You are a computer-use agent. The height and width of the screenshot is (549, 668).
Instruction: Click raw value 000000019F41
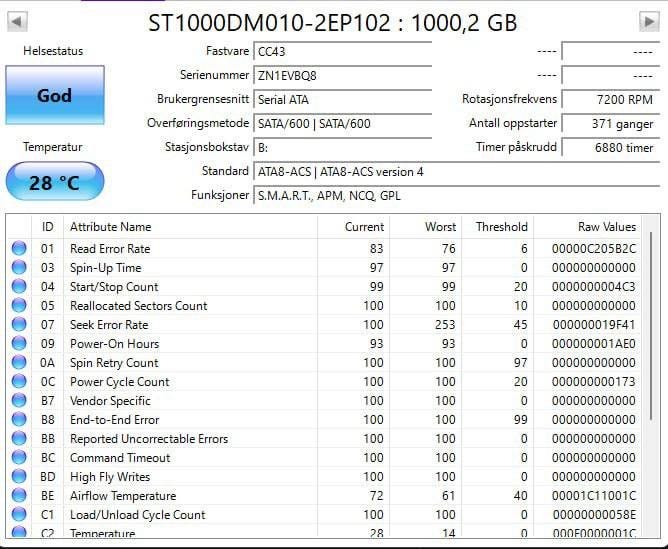(x=594, y=325)
